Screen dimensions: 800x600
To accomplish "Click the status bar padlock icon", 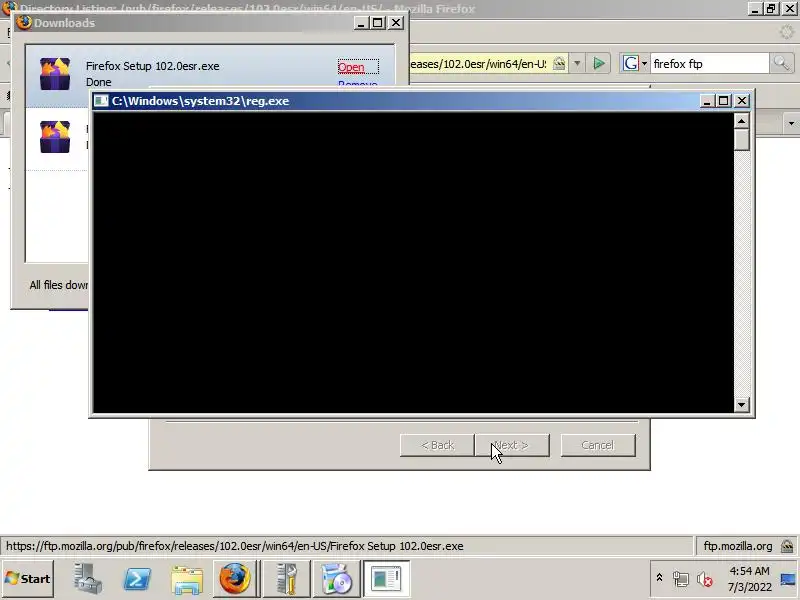I will [787, 546].
